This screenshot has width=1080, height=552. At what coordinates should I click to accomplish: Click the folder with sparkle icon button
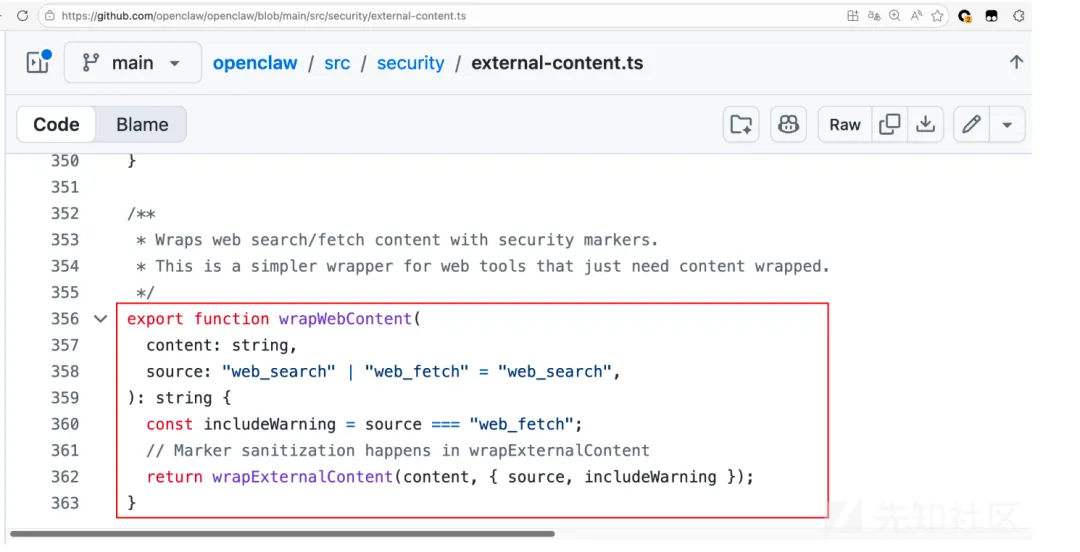tap(741, 124)
